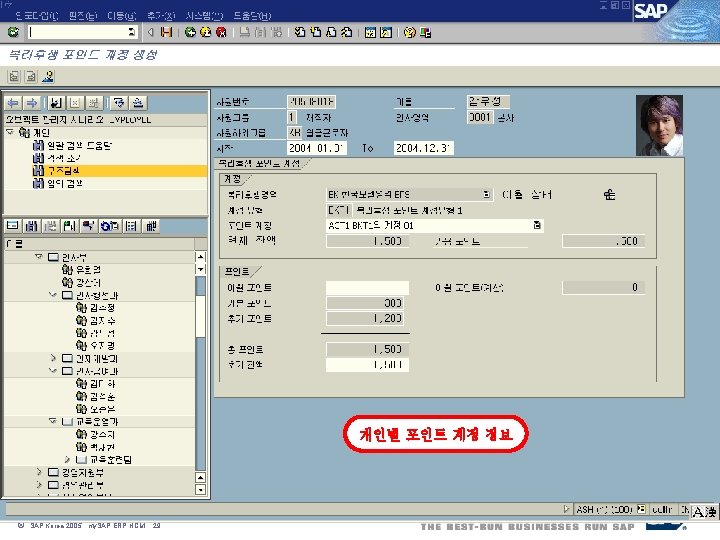Screen dimensions: 720x540
Task: Go to Next Page icon
Action: pos(331,32)
